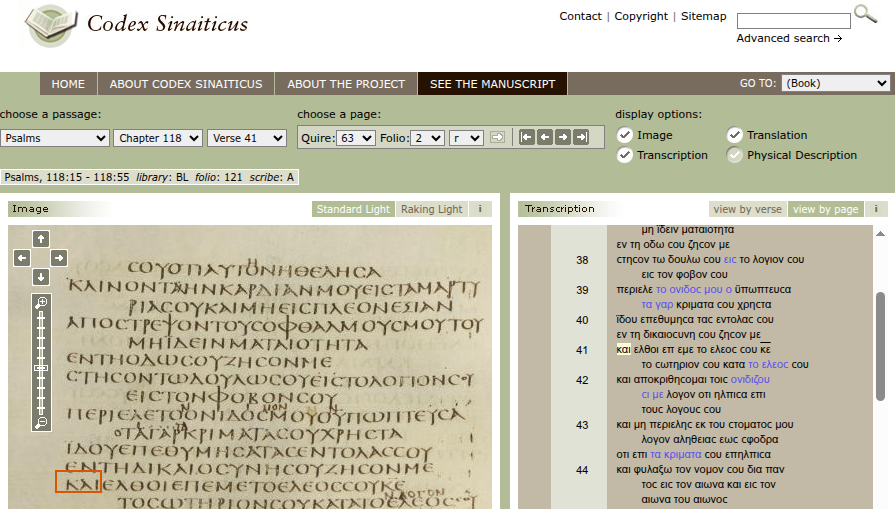Image resolution: width=895 pixels, height=509 pixels.
Task: Toggle Physical Description display option
Action: 735,155
